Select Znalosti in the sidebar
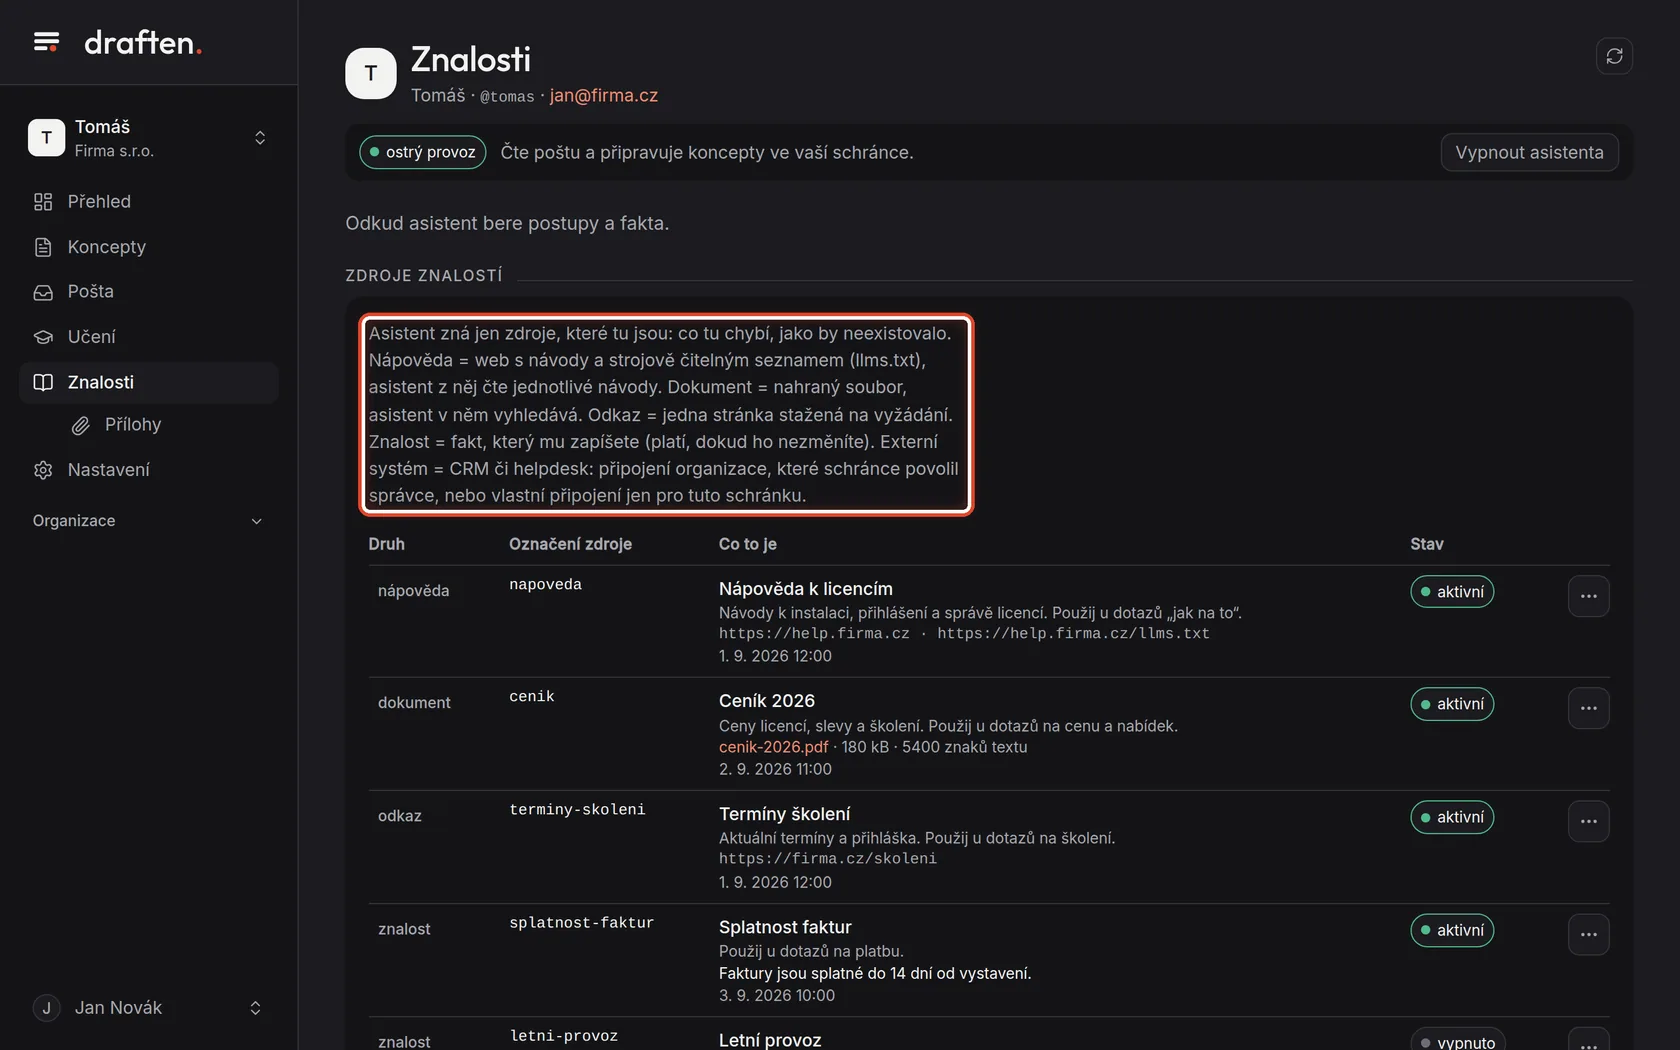Viewport: 1680px width, 1050px height. 149,382
